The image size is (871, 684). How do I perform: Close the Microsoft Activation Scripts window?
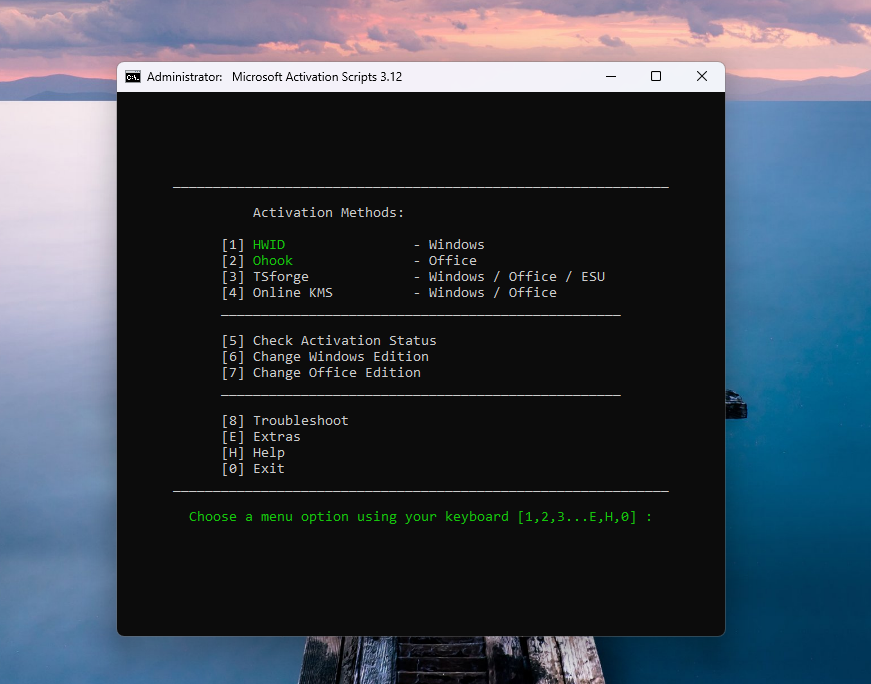point(702,77)
